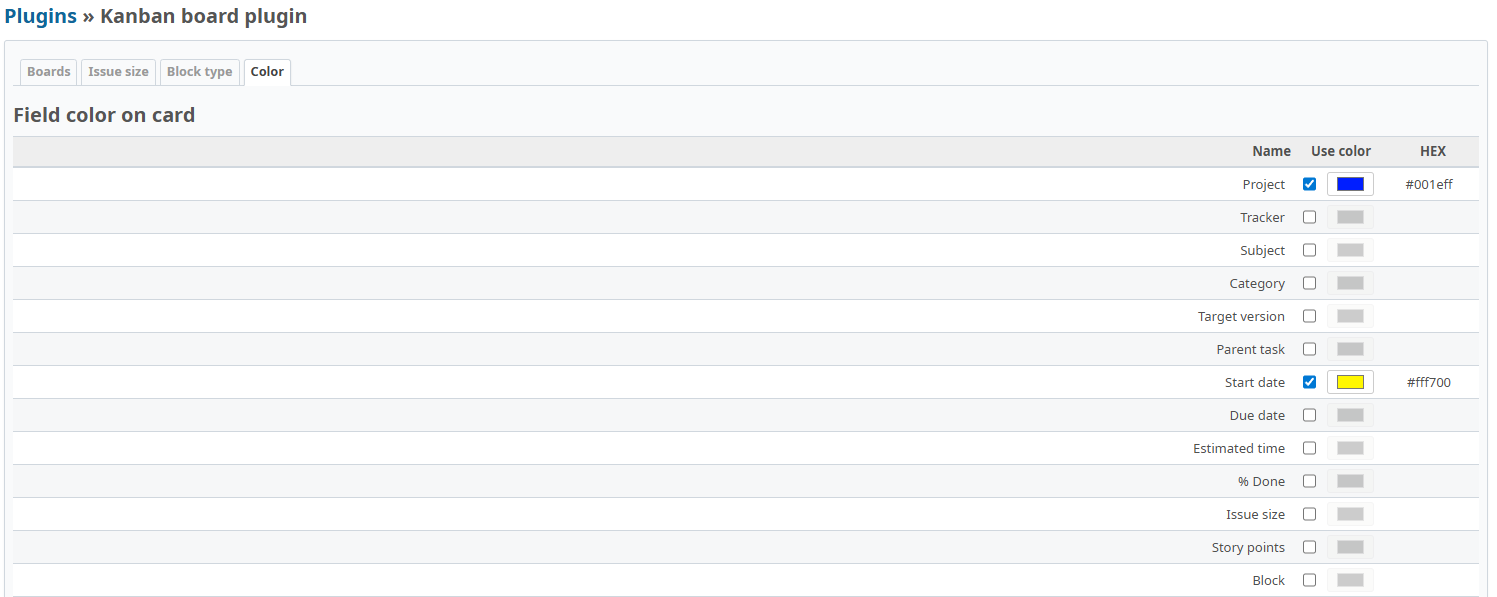Check the Subject color checkbox
This screenshot has width=1497, height=597.
point(1309,250)
